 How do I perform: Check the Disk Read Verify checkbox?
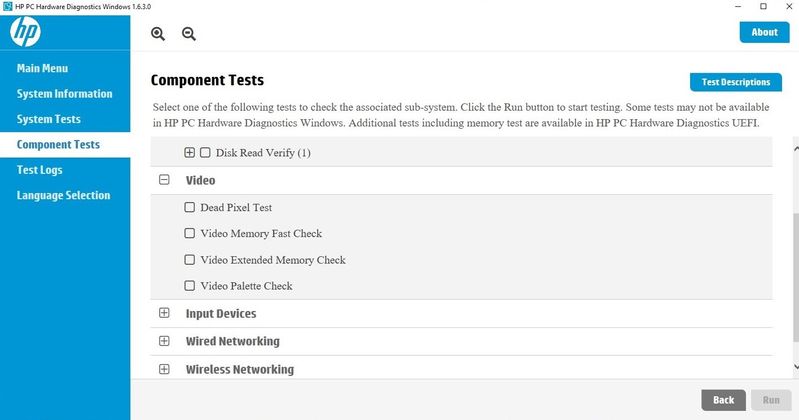pyautogui.click(x=205, y=152)
